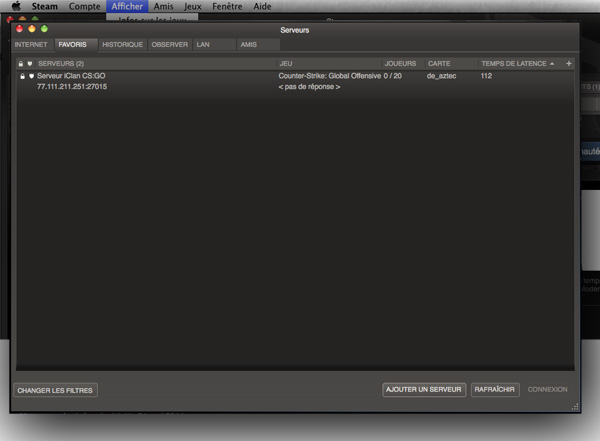Sort by TEMPS DE LATENCE column
Screen dimensions: 600x441
click(x=520, y=64)
